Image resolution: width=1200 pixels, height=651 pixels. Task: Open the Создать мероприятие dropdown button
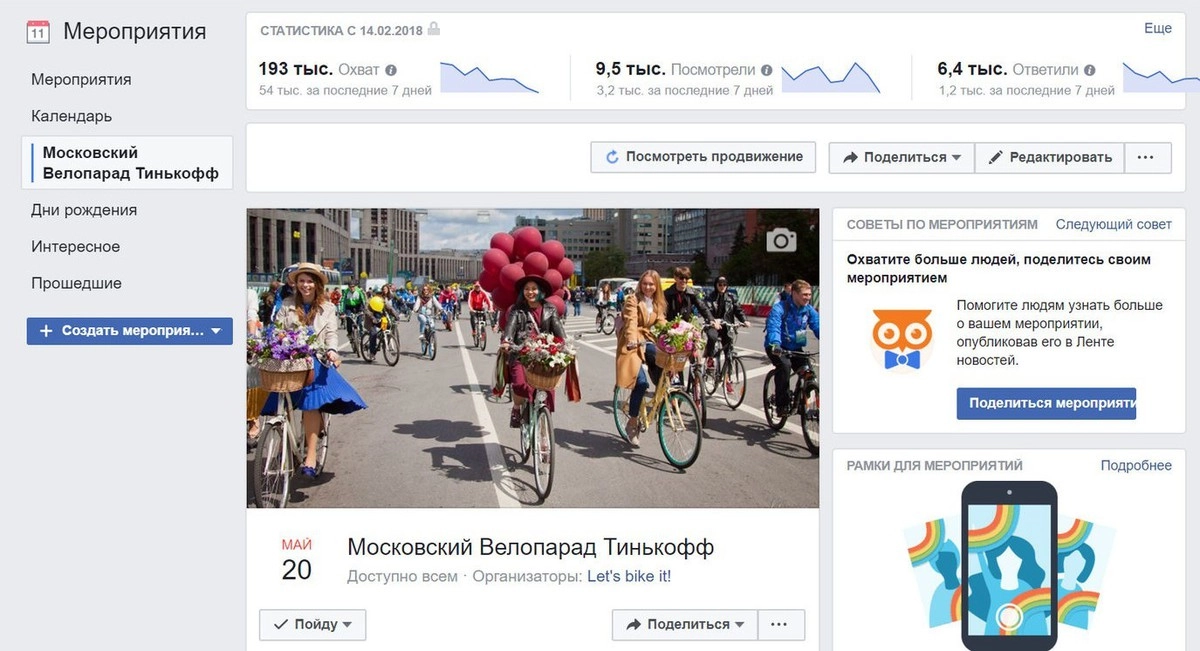tap(130, 331)
